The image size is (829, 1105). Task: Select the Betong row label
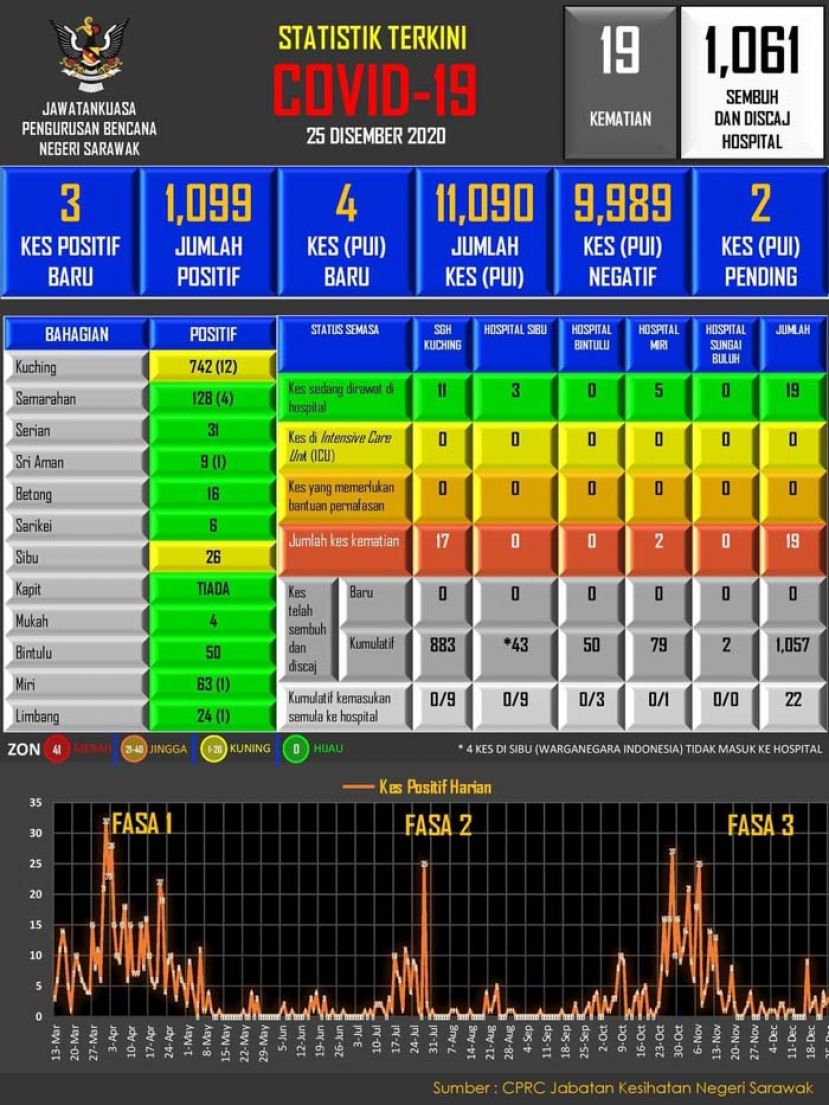click(x=77, y=494)
